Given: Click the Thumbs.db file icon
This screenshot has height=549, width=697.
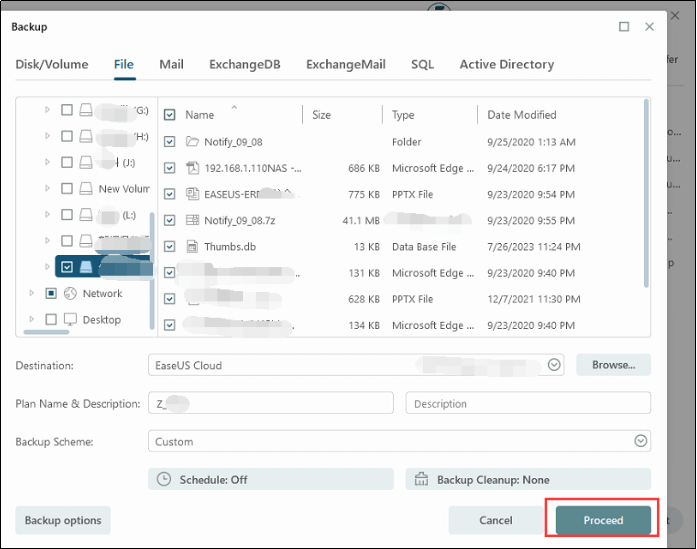Looking at the screenshot, I should pos(193,247).
